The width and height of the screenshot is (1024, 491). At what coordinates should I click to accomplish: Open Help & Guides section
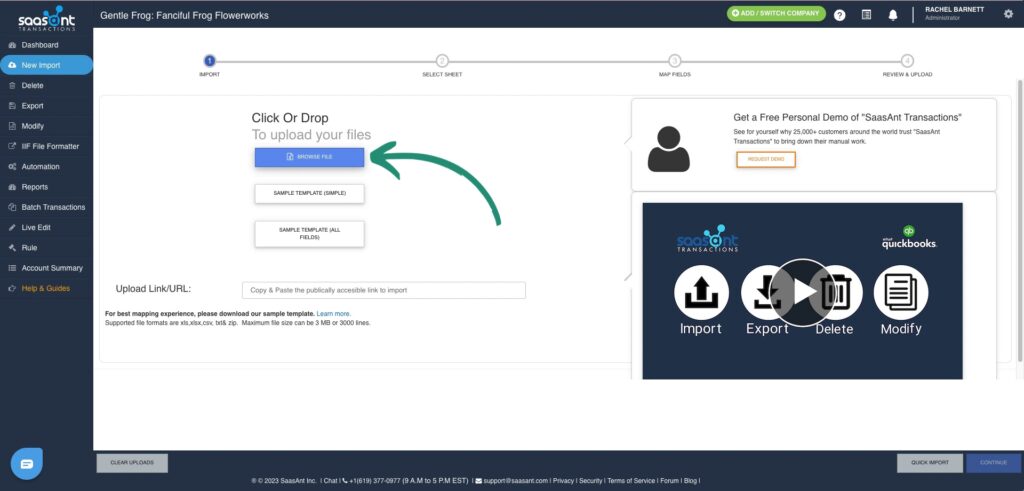(x=45, y=288)
